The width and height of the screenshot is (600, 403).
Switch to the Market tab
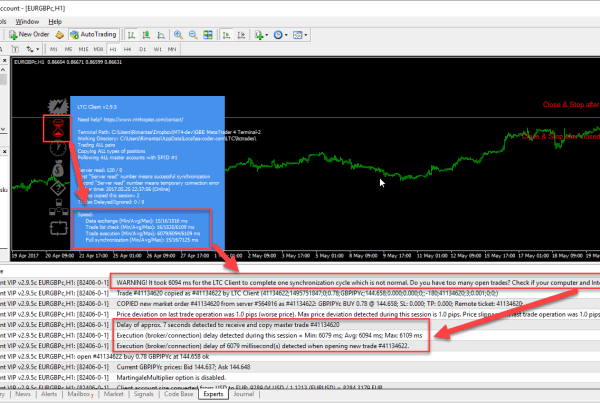coord(113,394)
